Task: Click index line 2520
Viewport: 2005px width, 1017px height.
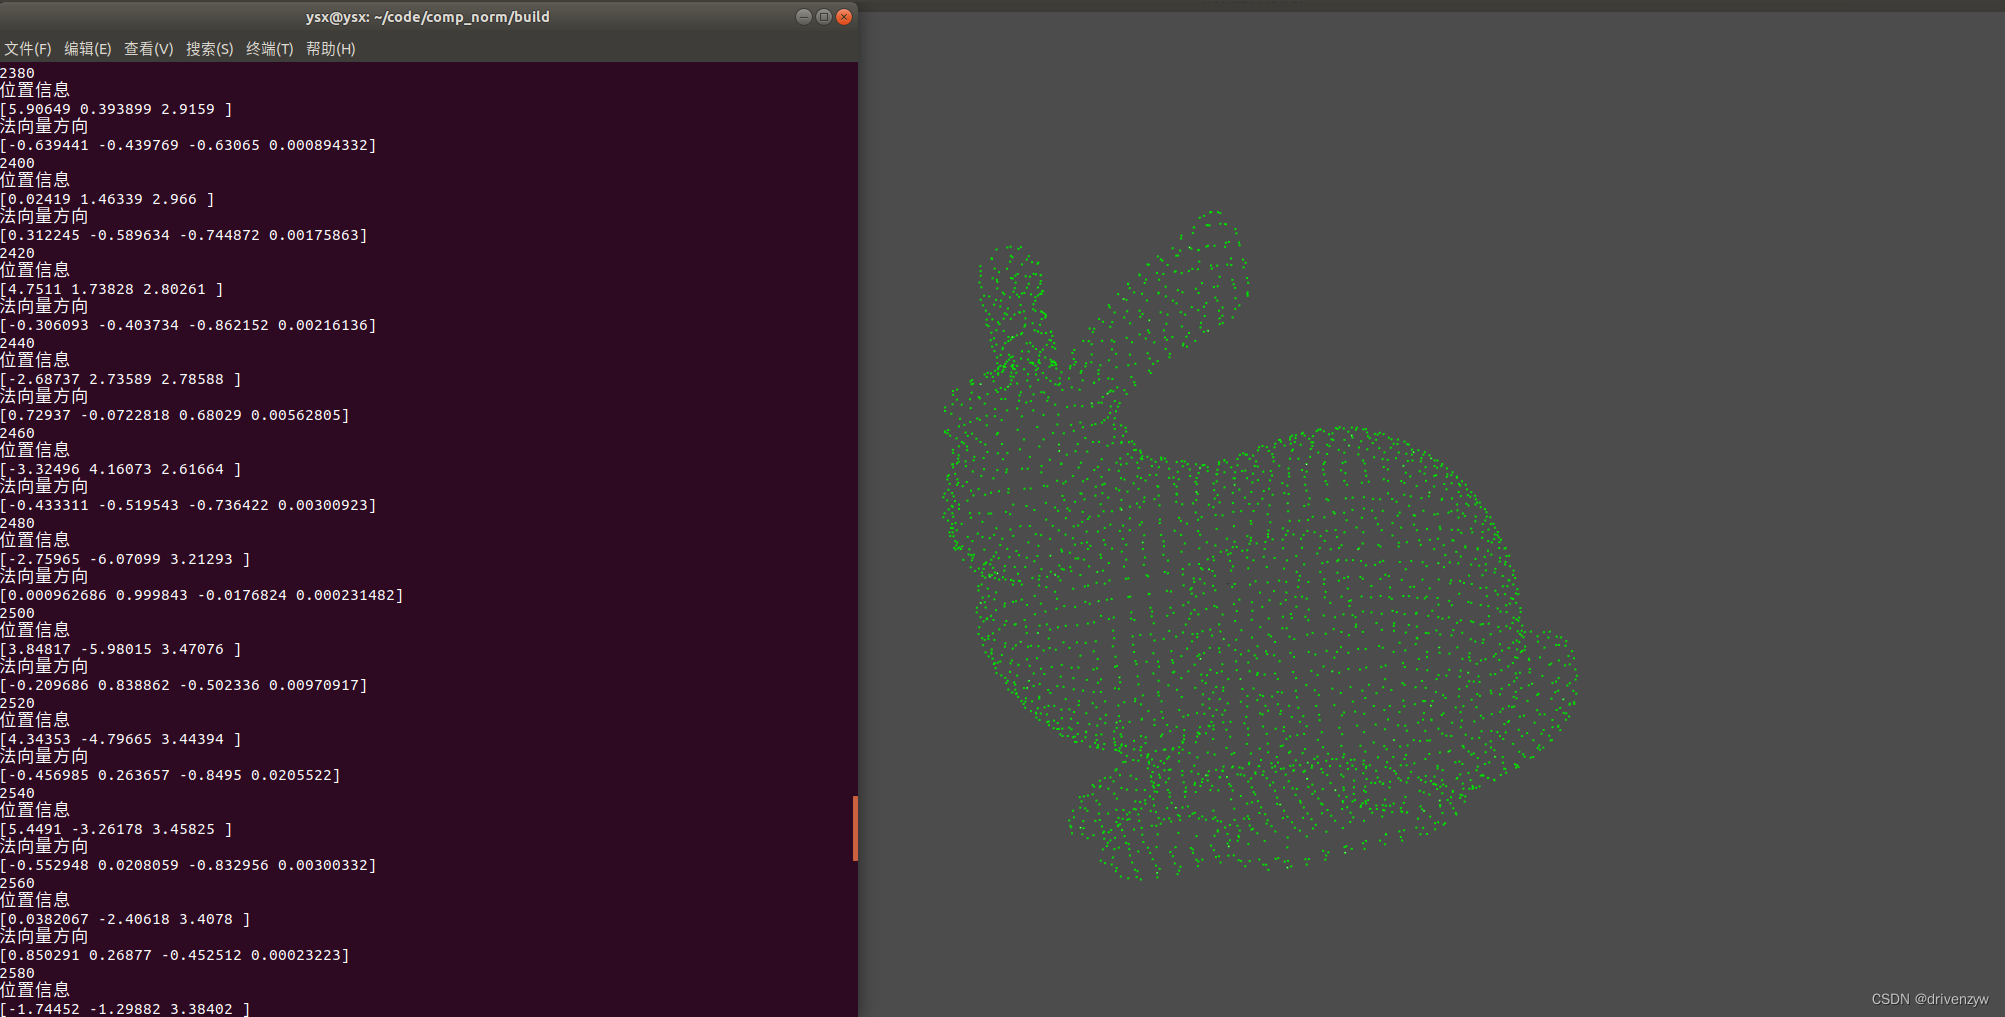Action: [x=17, y=703]
